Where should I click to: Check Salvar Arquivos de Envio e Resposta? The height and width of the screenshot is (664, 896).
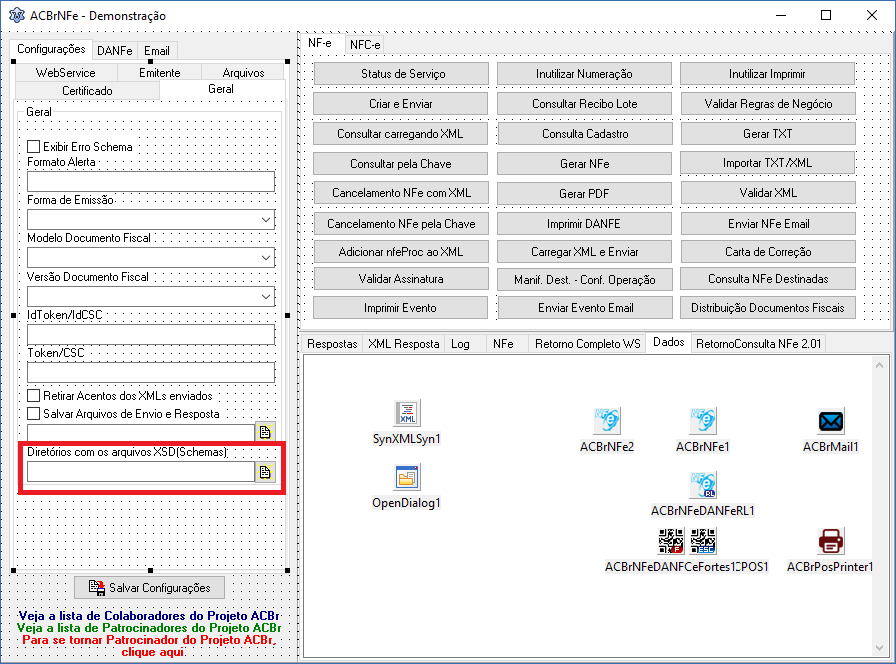pos(34,413)
